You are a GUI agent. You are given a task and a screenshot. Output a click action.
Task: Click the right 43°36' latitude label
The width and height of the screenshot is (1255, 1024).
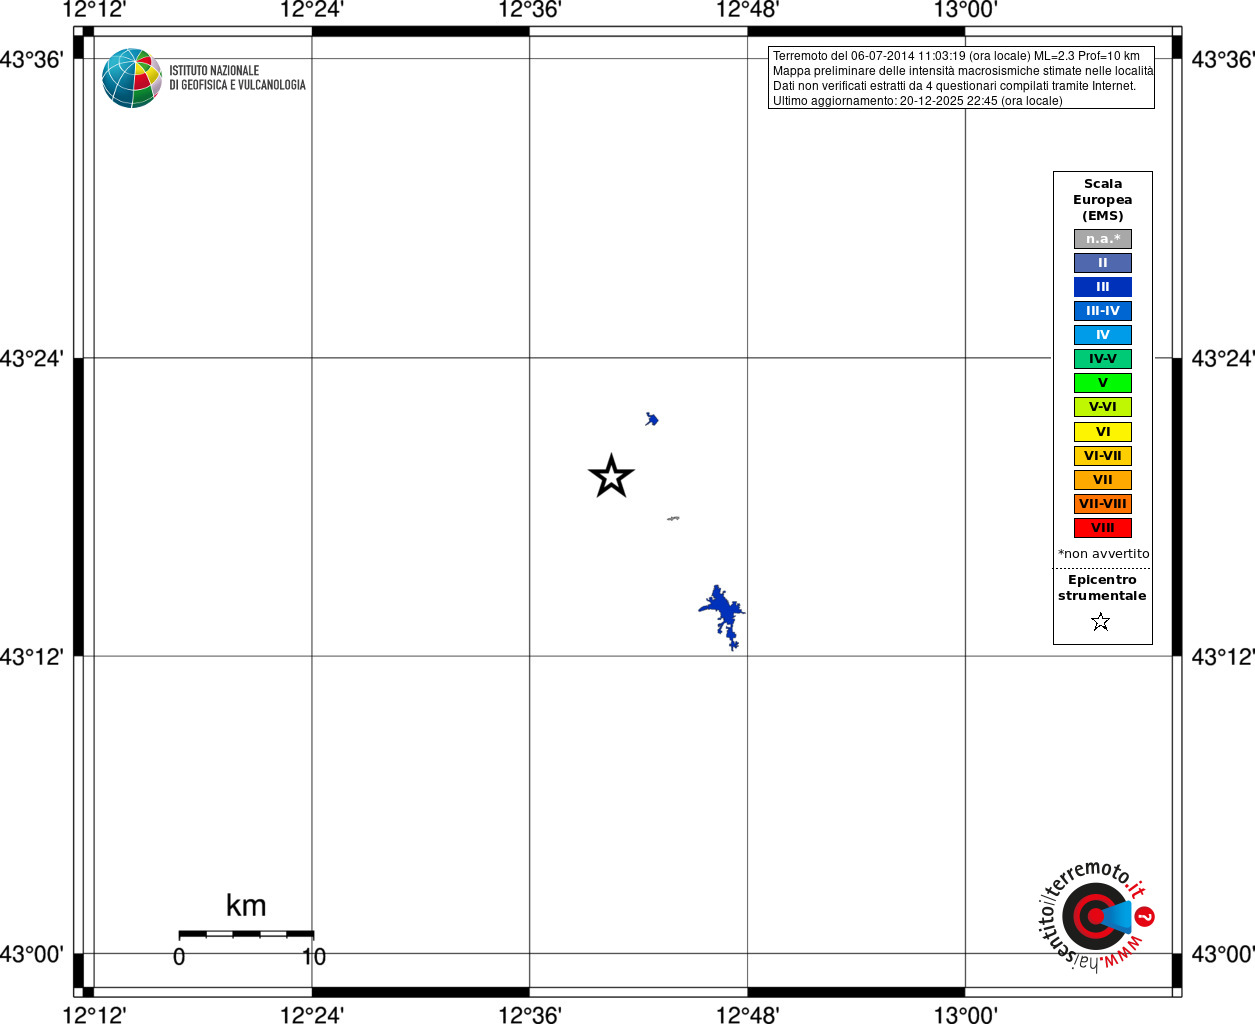(1223, 59)
